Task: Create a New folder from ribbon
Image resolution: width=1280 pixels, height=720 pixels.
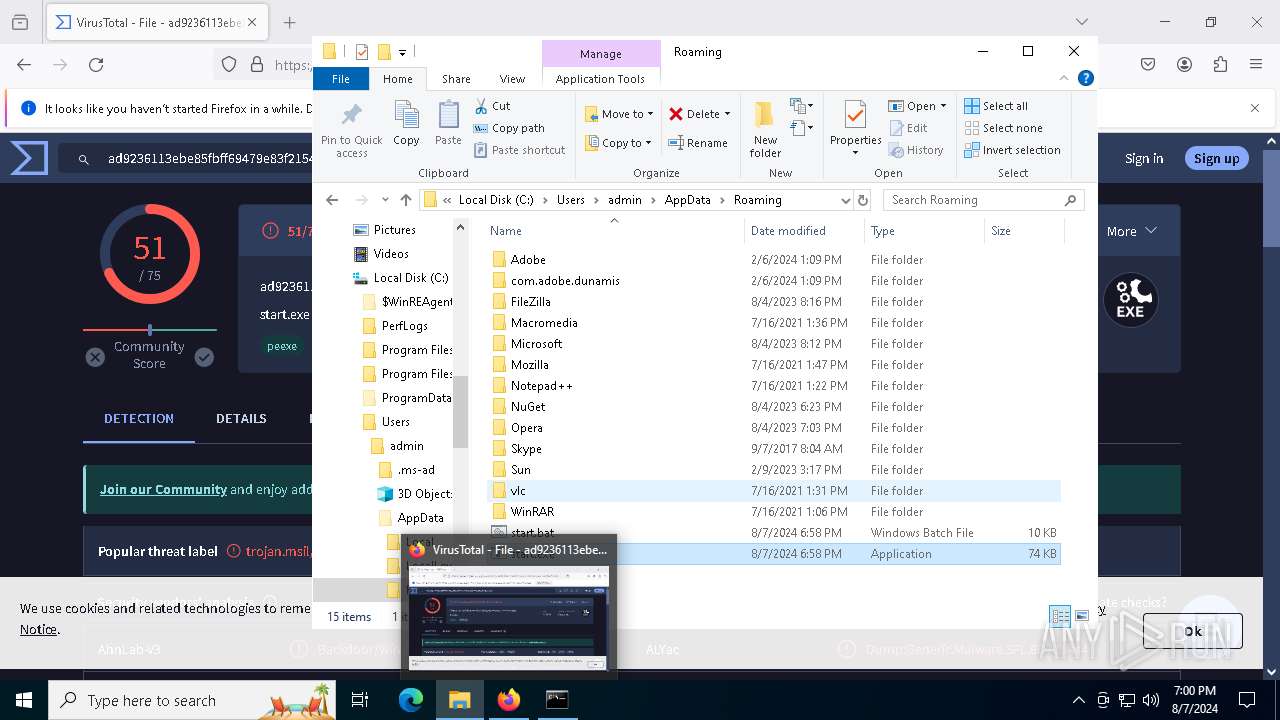Action: (765, 130)
